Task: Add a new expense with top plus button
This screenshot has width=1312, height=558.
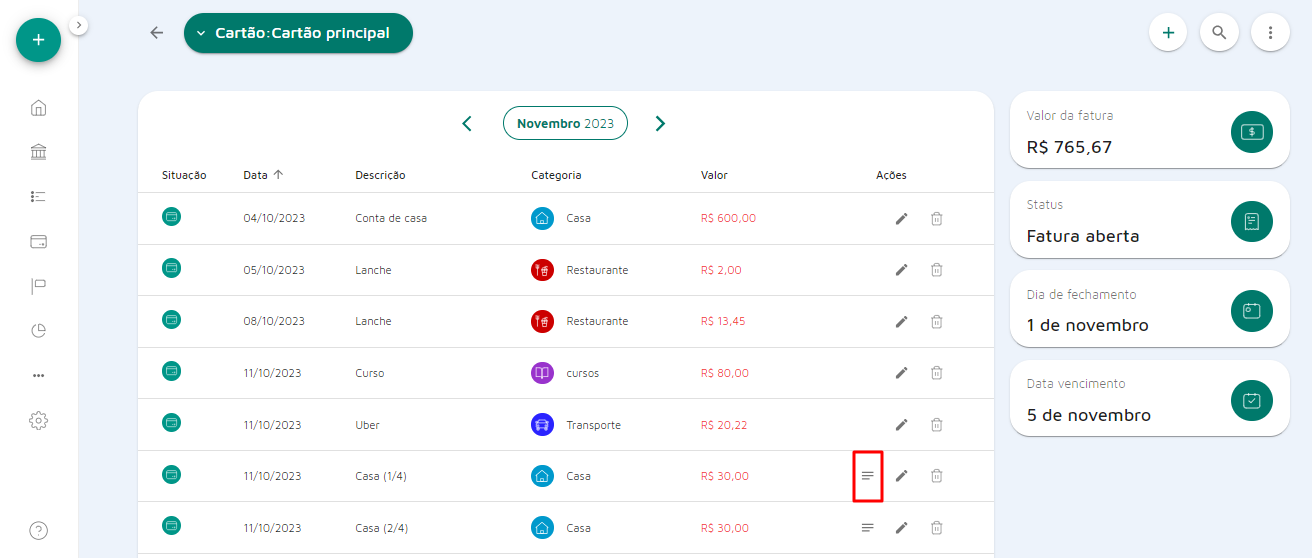Action: coord(1168,32)
